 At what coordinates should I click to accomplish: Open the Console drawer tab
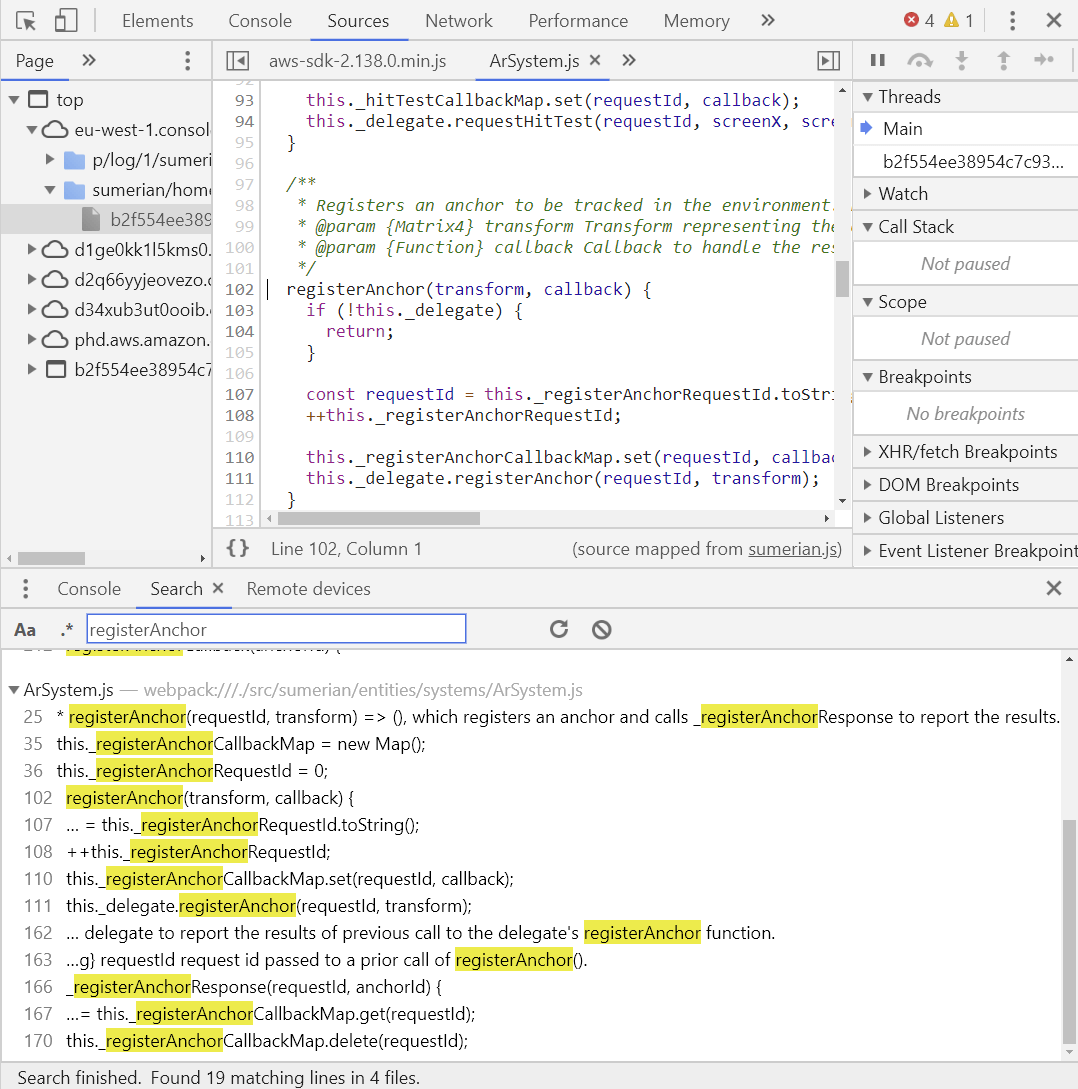click(89, 589)
